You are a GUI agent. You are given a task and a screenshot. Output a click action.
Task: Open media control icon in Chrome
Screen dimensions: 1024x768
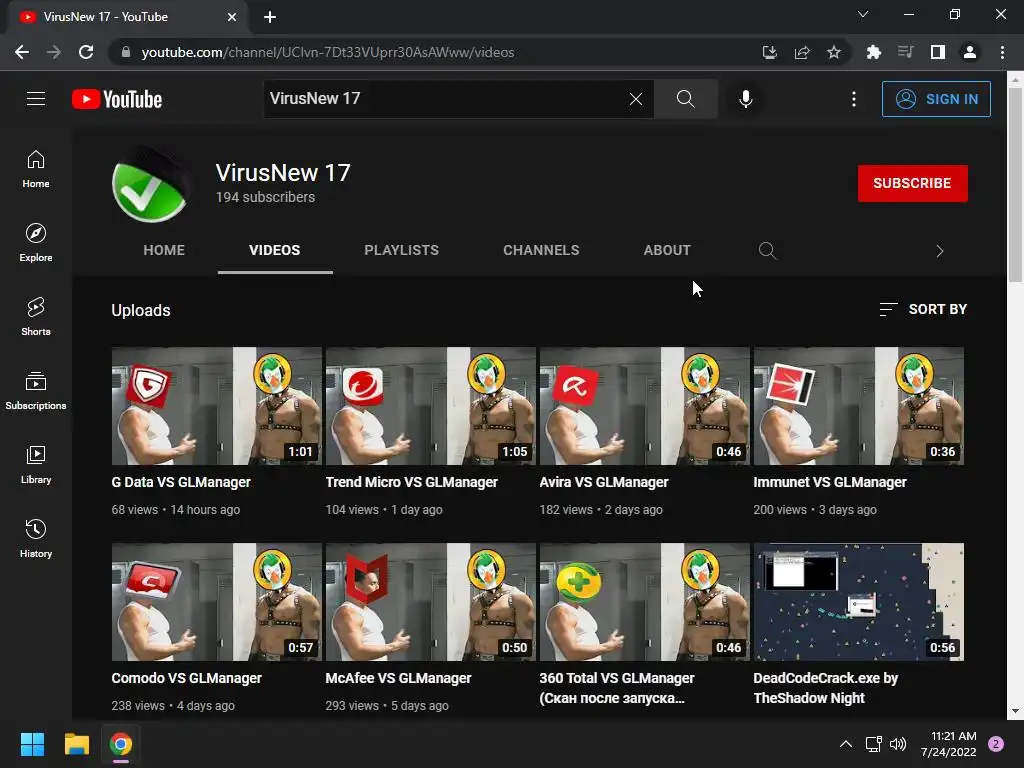tap(905, 52)
